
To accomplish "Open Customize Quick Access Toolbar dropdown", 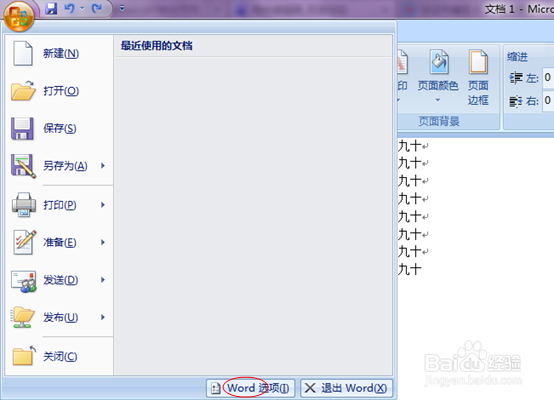I will click(x=122, y=8).
